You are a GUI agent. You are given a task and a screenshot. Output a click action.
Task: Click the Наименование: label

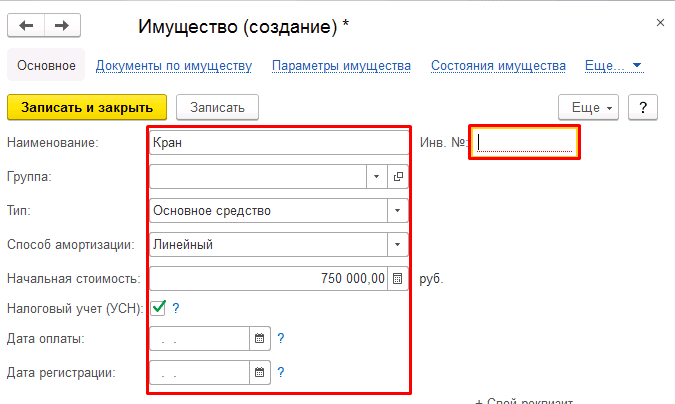[53, 143]
